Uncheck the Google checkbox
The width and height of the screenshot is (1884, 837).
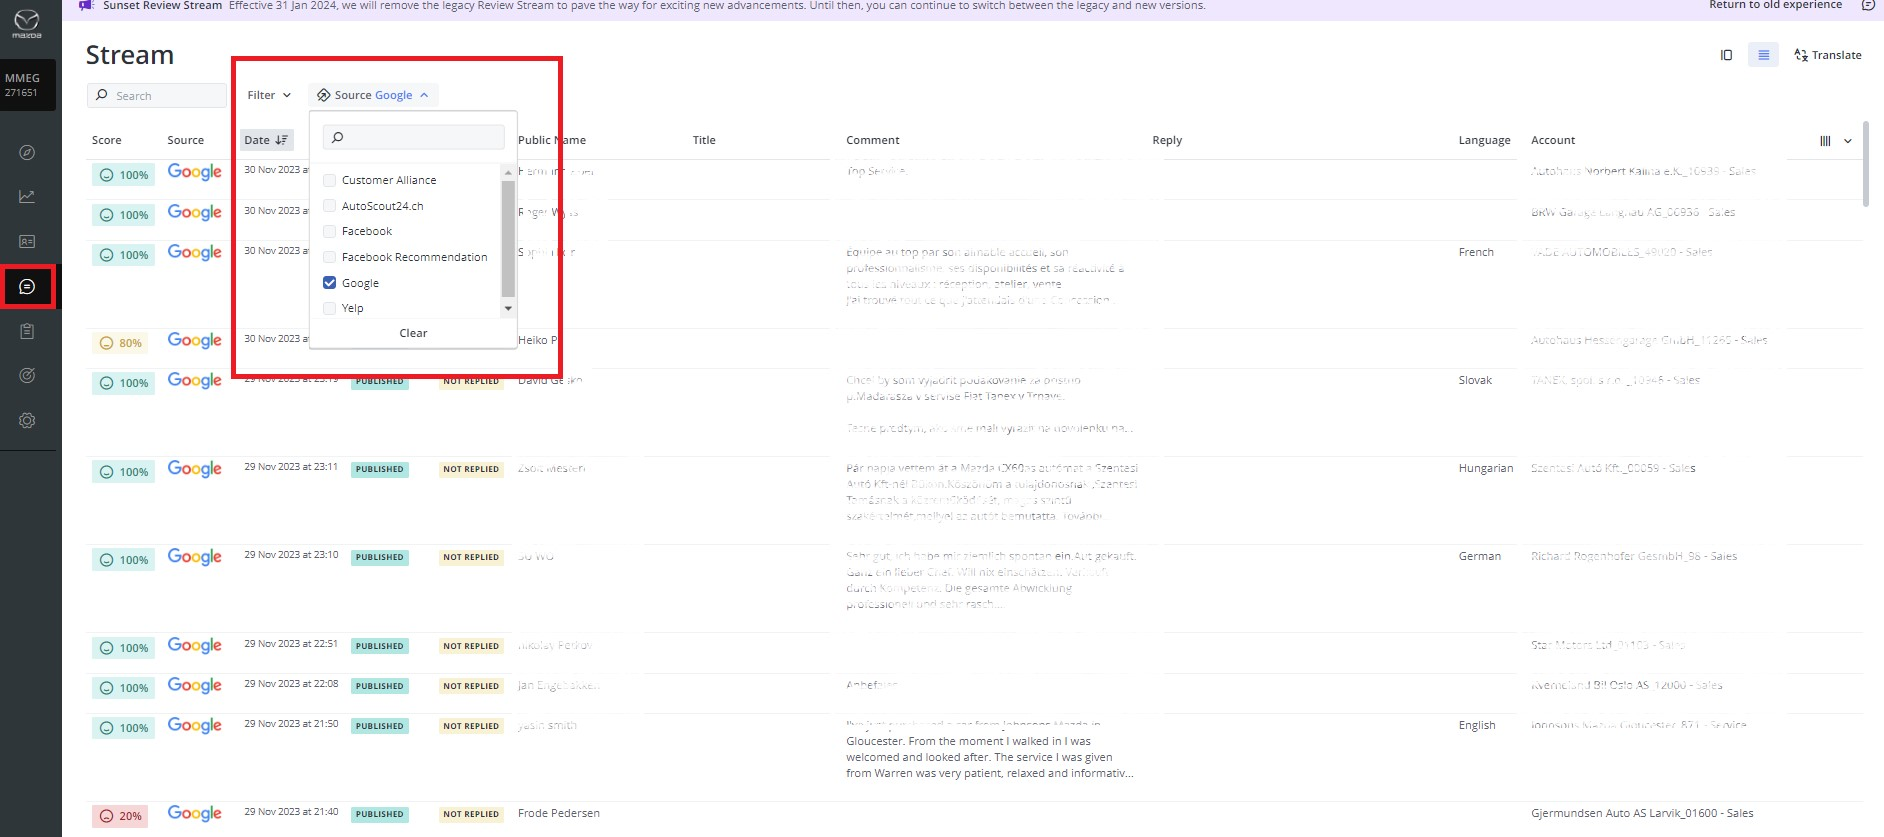(x=329, y=283)
